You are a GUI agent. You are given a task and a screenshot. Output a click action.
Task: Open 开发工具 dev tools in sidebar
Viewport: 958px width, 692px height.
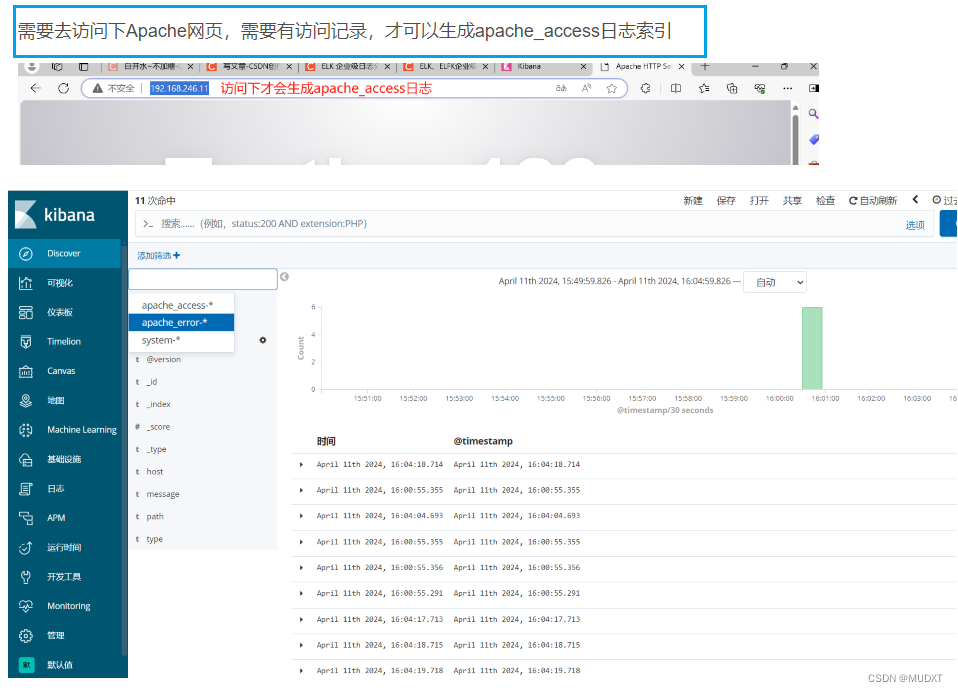point(64,576)
